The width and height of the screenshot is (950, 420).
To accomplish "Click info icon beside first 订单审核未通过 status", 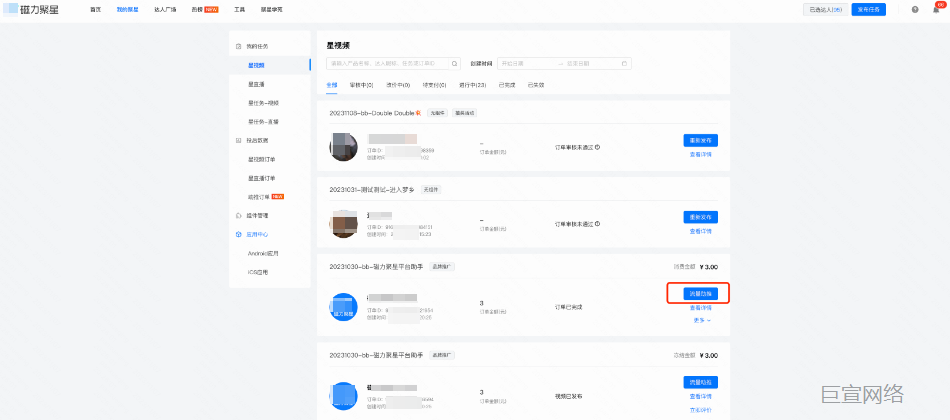I will 597,147.
